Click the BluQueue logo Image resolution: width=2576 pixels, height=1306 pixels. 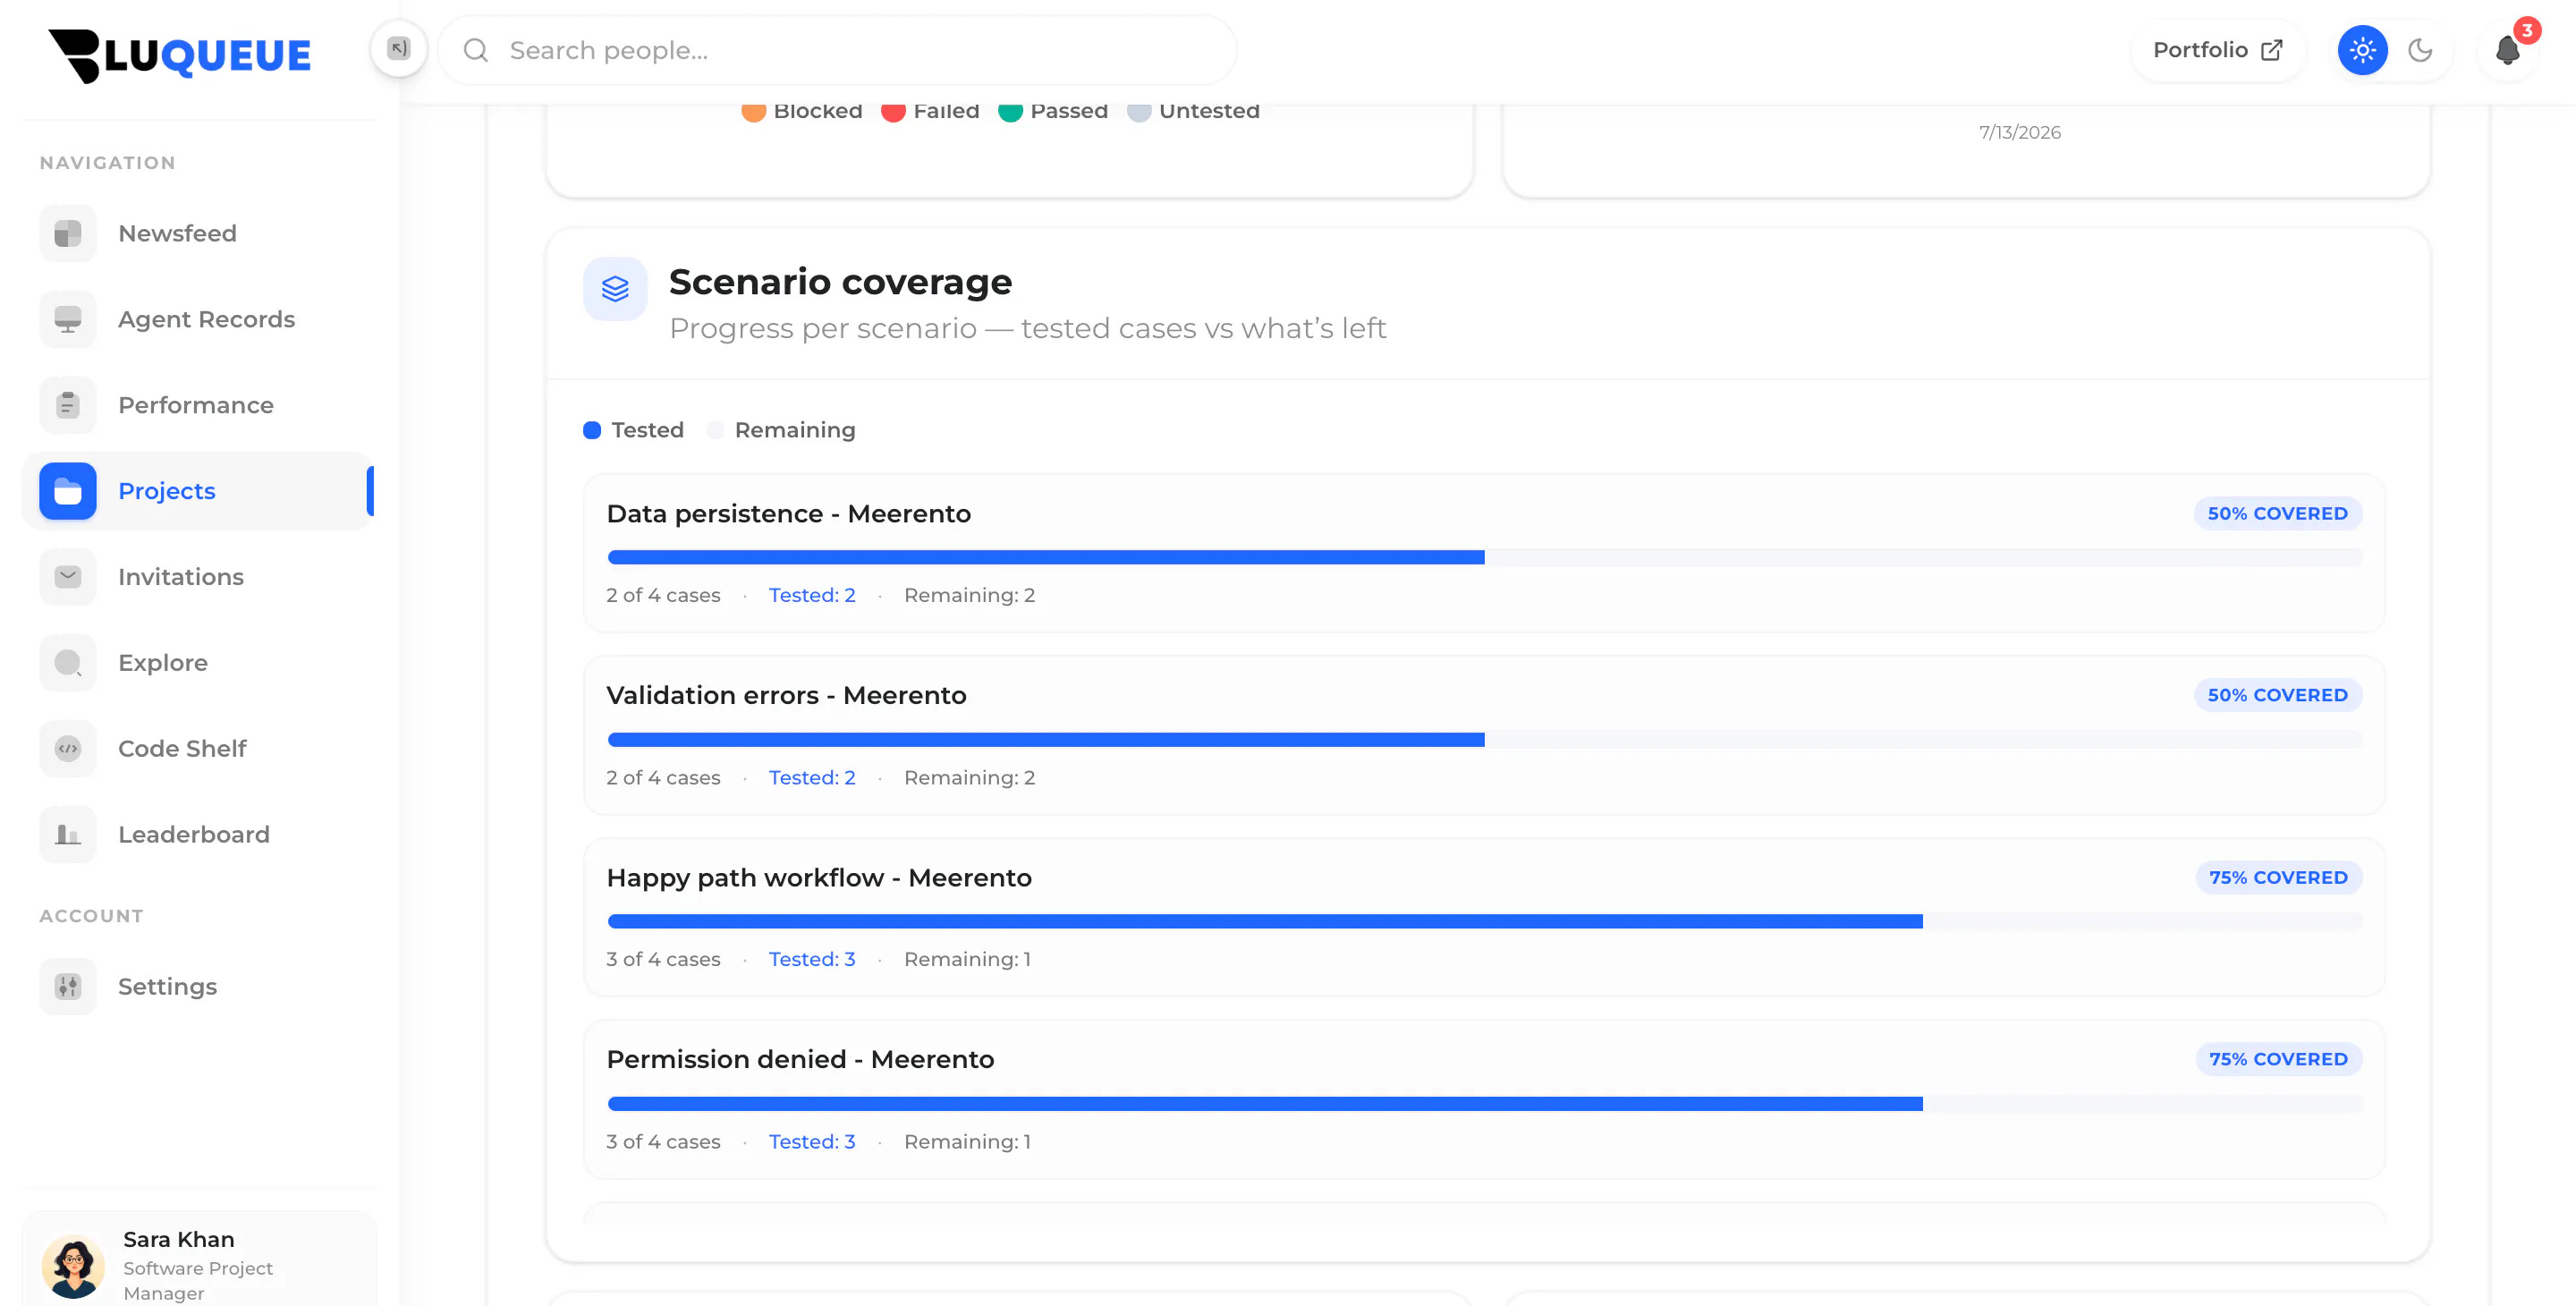[180, 55]
